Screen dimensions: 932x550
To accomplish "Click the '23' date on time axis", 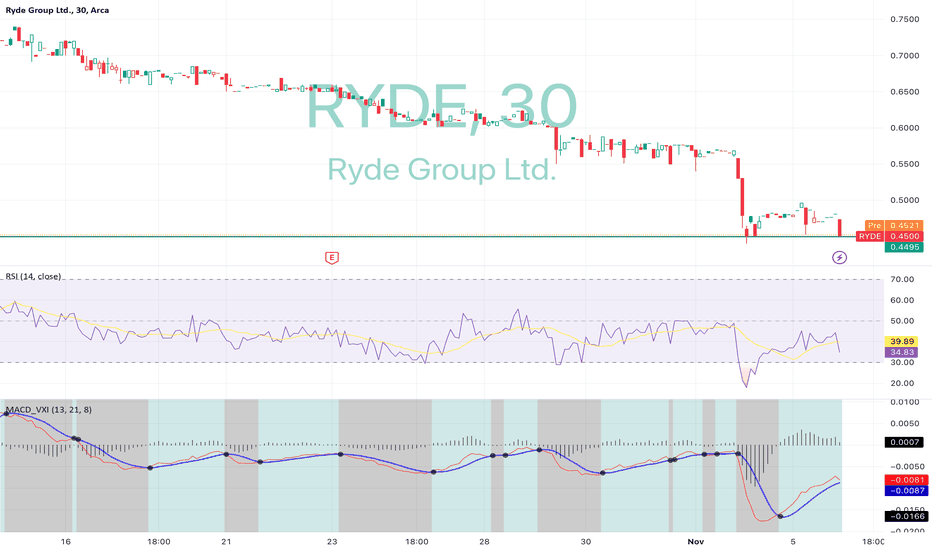I will 332,542.
